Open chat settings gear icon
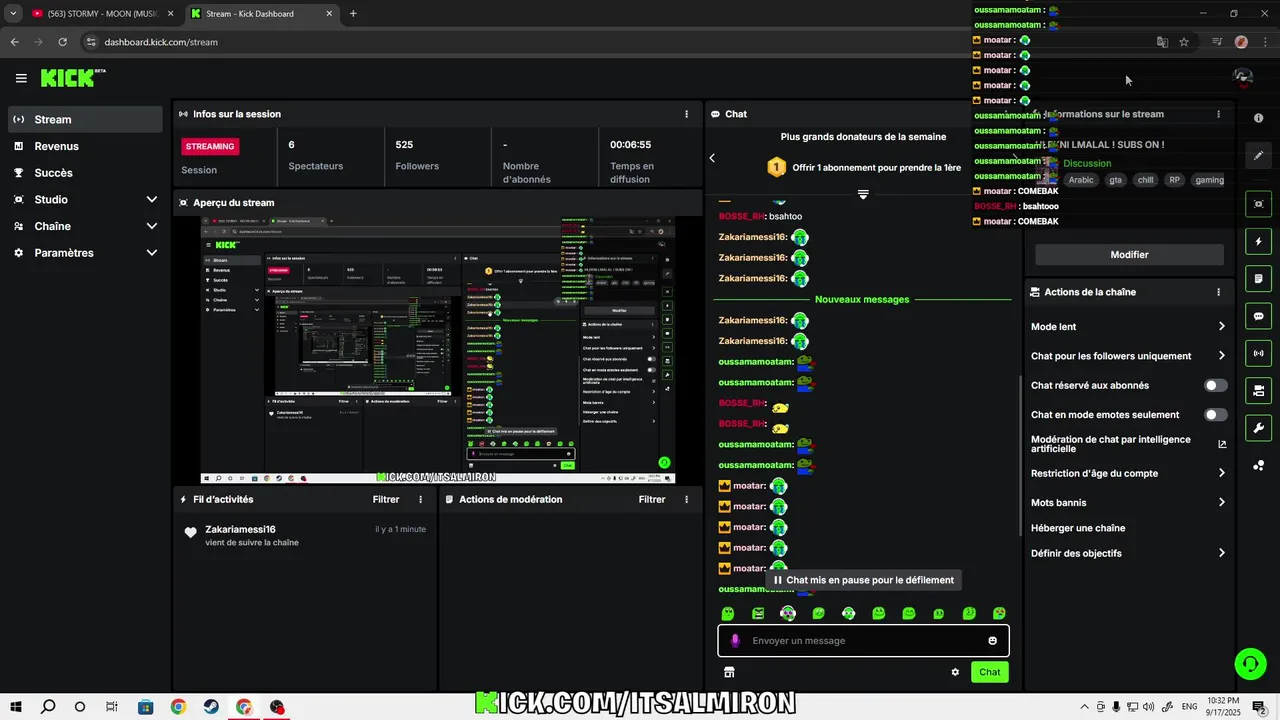 click(x=955, y=672)
